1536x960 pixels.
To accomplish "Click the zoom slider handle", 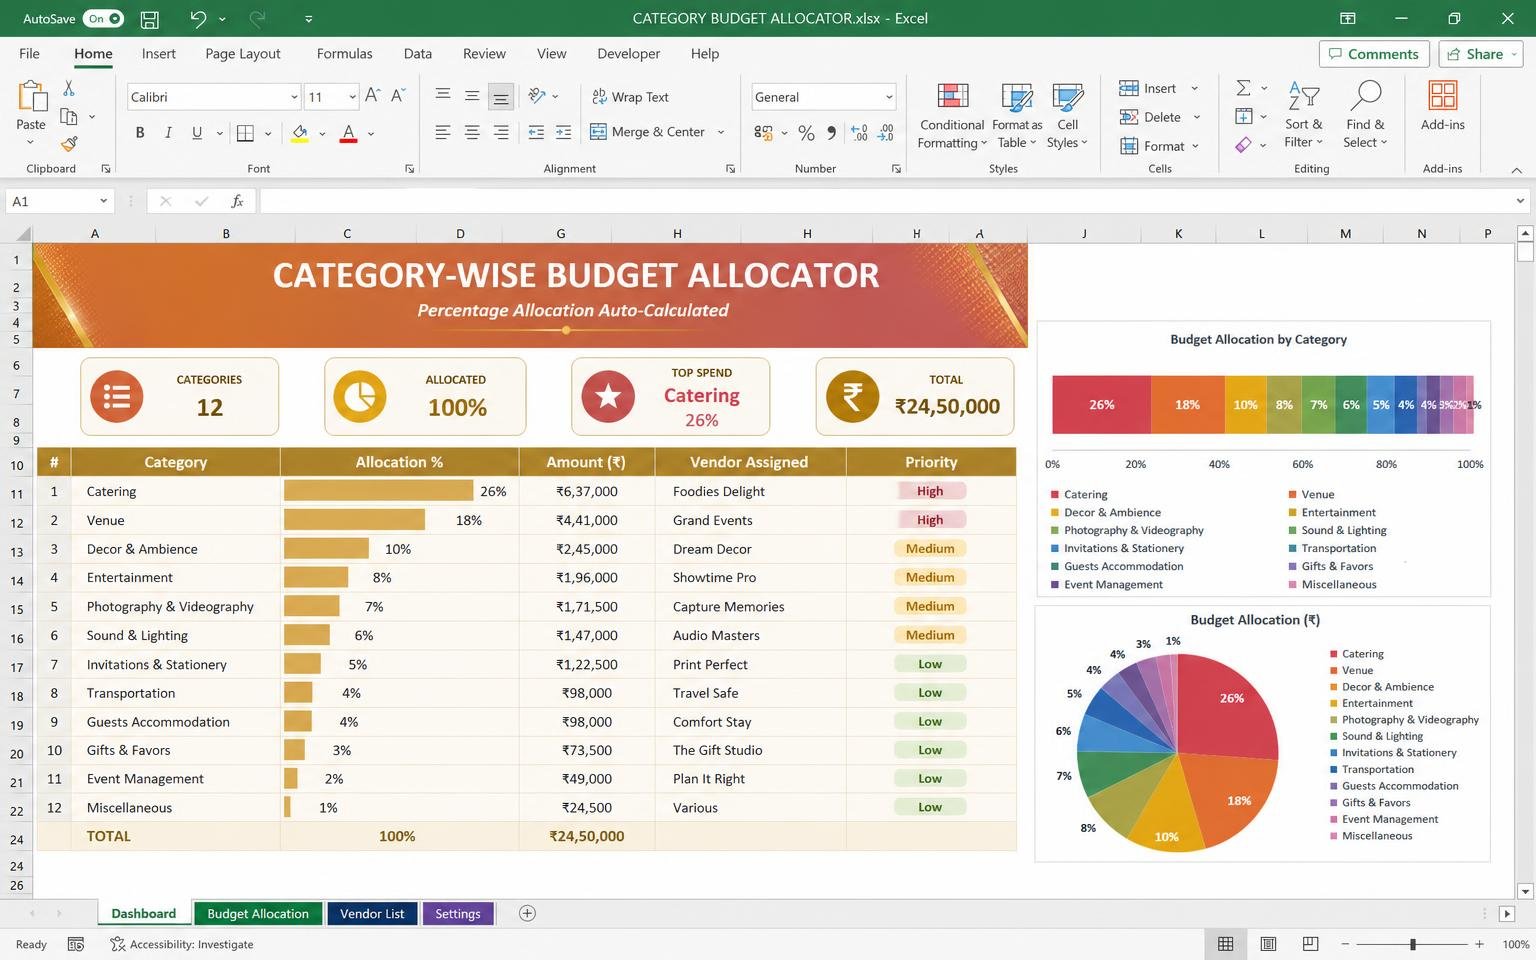I will (x=1412, y=944).
